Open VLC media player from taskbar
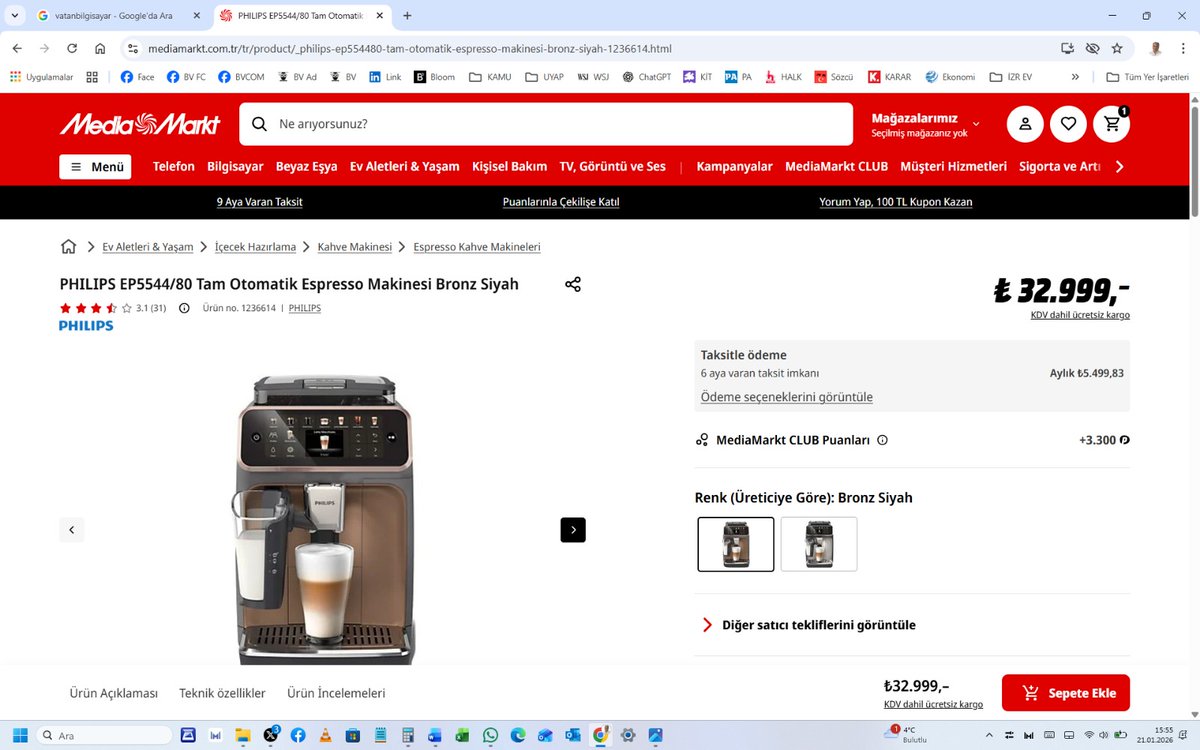The height and width of the screenshot is (750, 1200). pyautogui.click(x=325, y=735)
